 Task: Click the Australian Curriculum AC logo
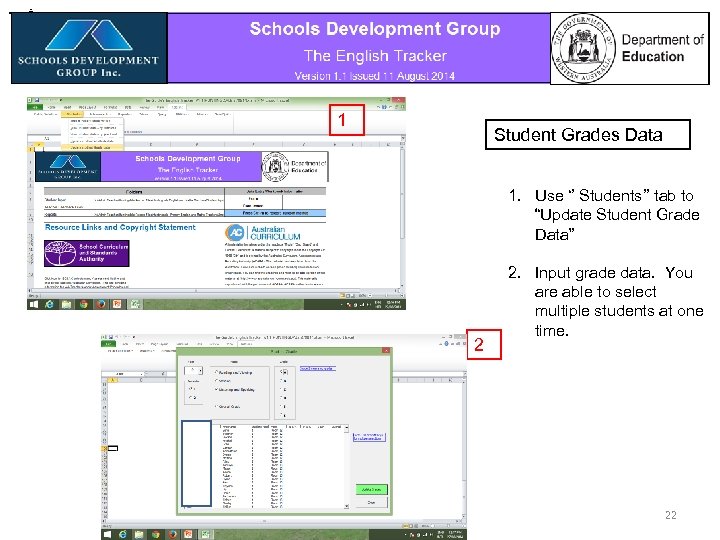point(236,233)
